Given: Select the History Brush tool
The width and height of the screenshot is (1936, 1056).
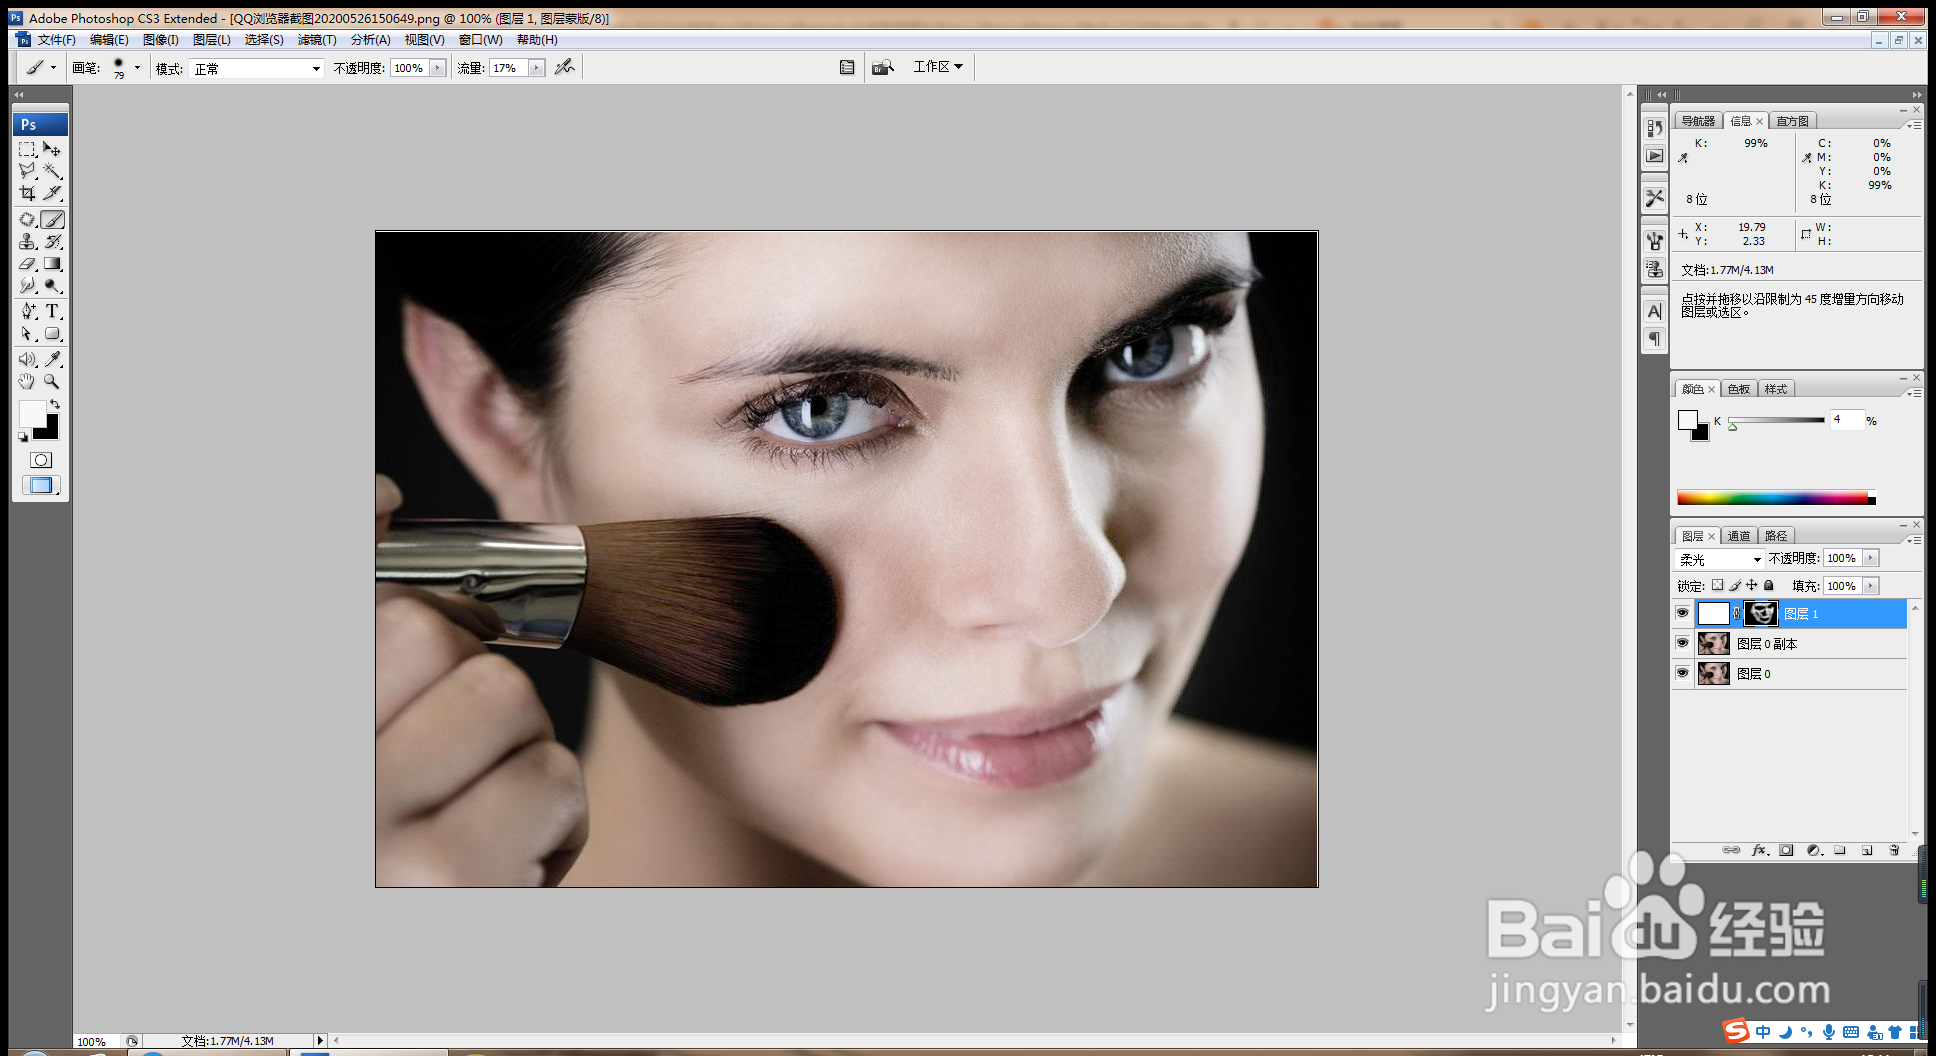Looking at the screenshot, I should tap(52, 241).
